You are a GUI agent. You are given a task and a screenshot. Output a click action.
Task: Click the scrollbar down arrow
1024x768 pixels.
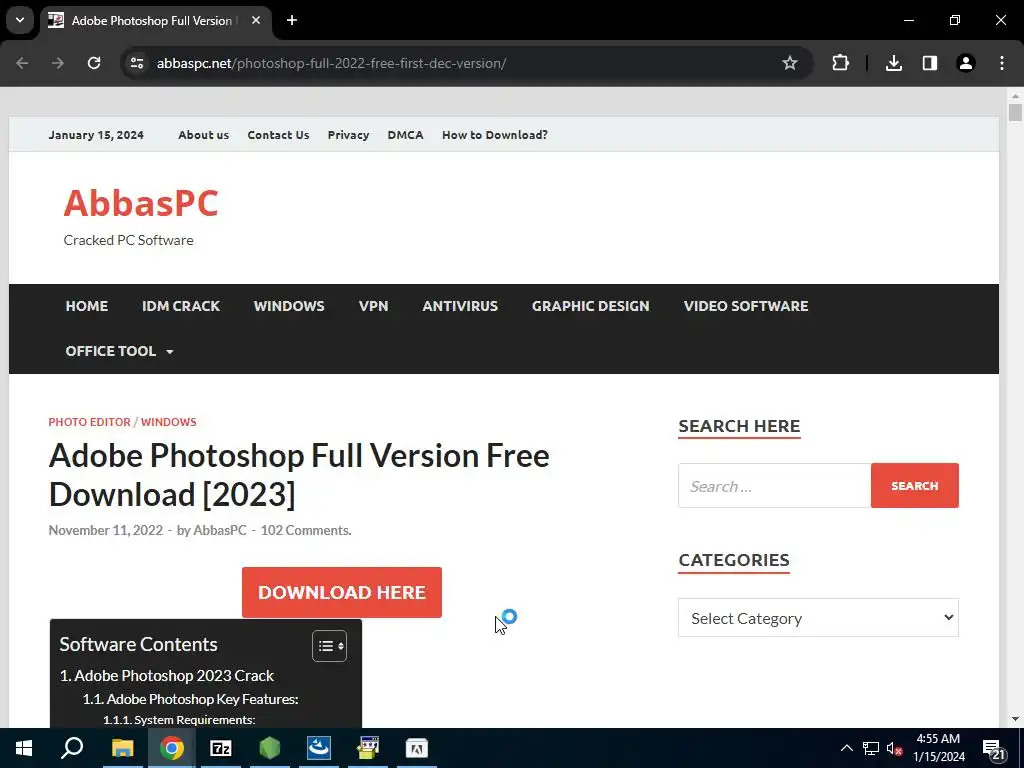[x=1015, y=719]
